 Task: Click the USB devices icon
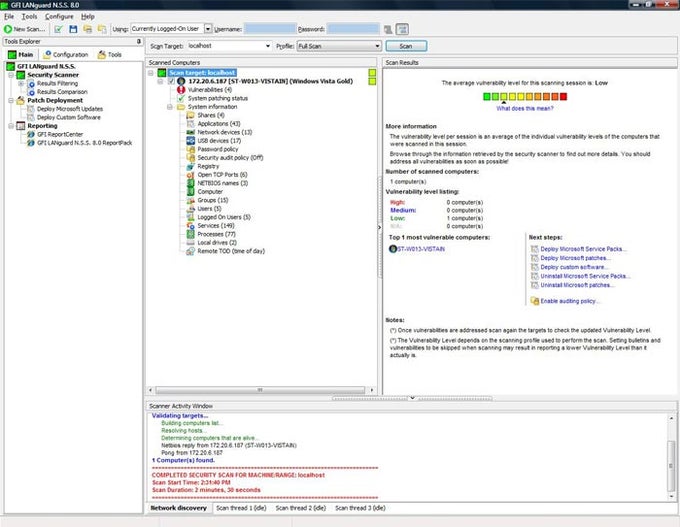(190, 141)
